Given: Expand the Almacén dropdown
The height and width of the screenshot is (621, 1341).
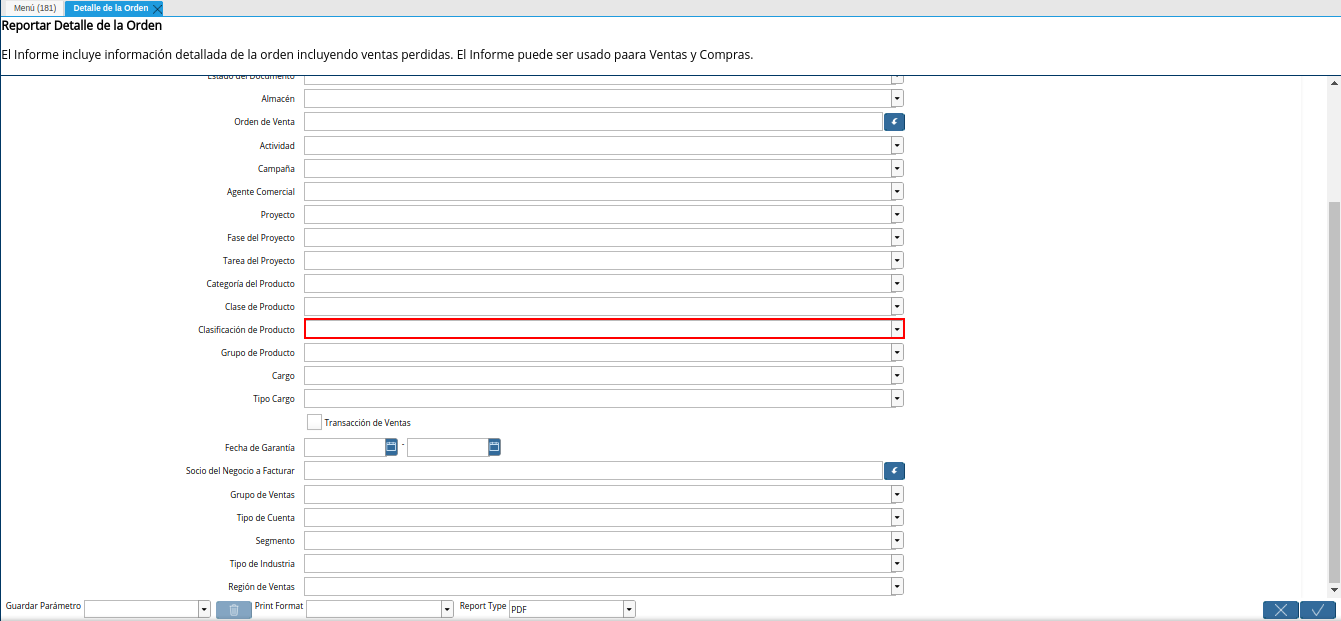Looking at the screenshot, I should (897, 99).
